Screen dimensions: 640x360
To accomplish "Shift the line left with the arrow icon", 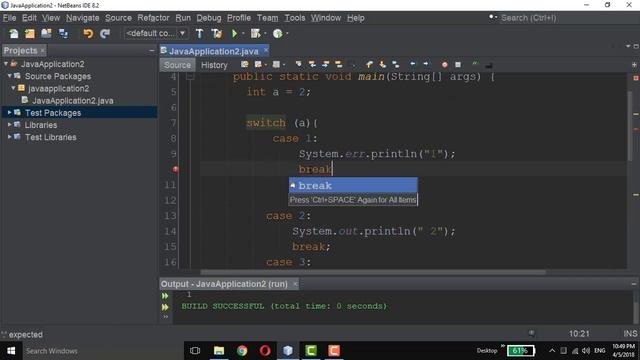I will coord(413,64).
